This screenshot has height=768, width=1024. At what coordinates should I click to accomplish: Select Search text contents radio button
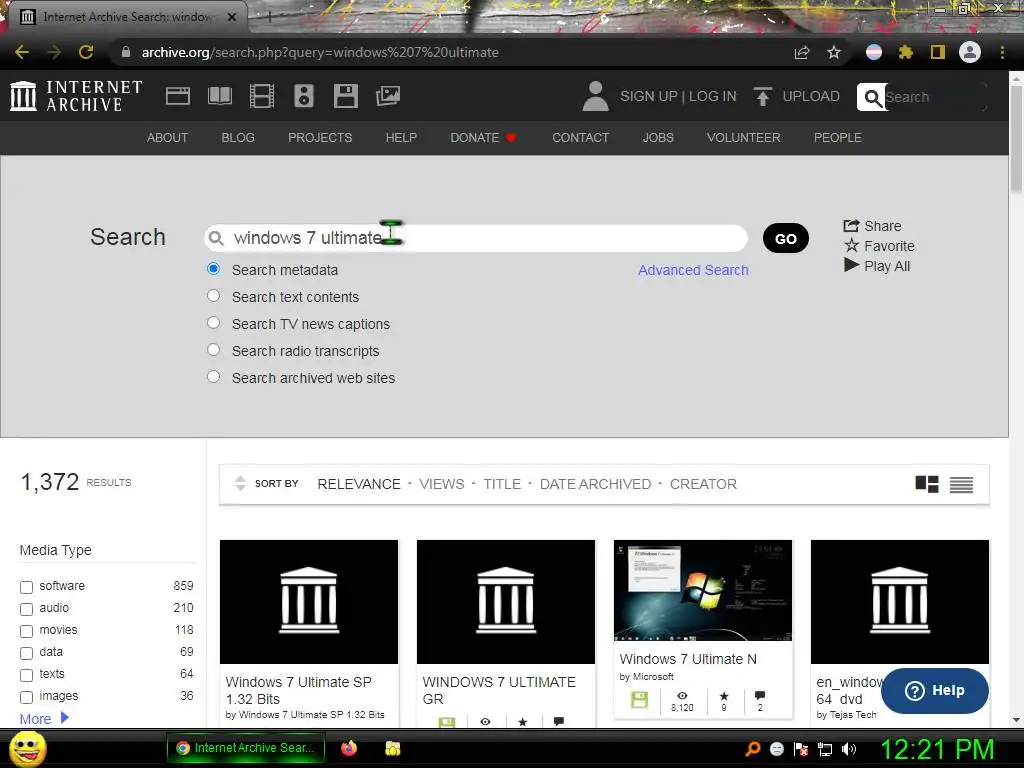click(x=213, y=296)
